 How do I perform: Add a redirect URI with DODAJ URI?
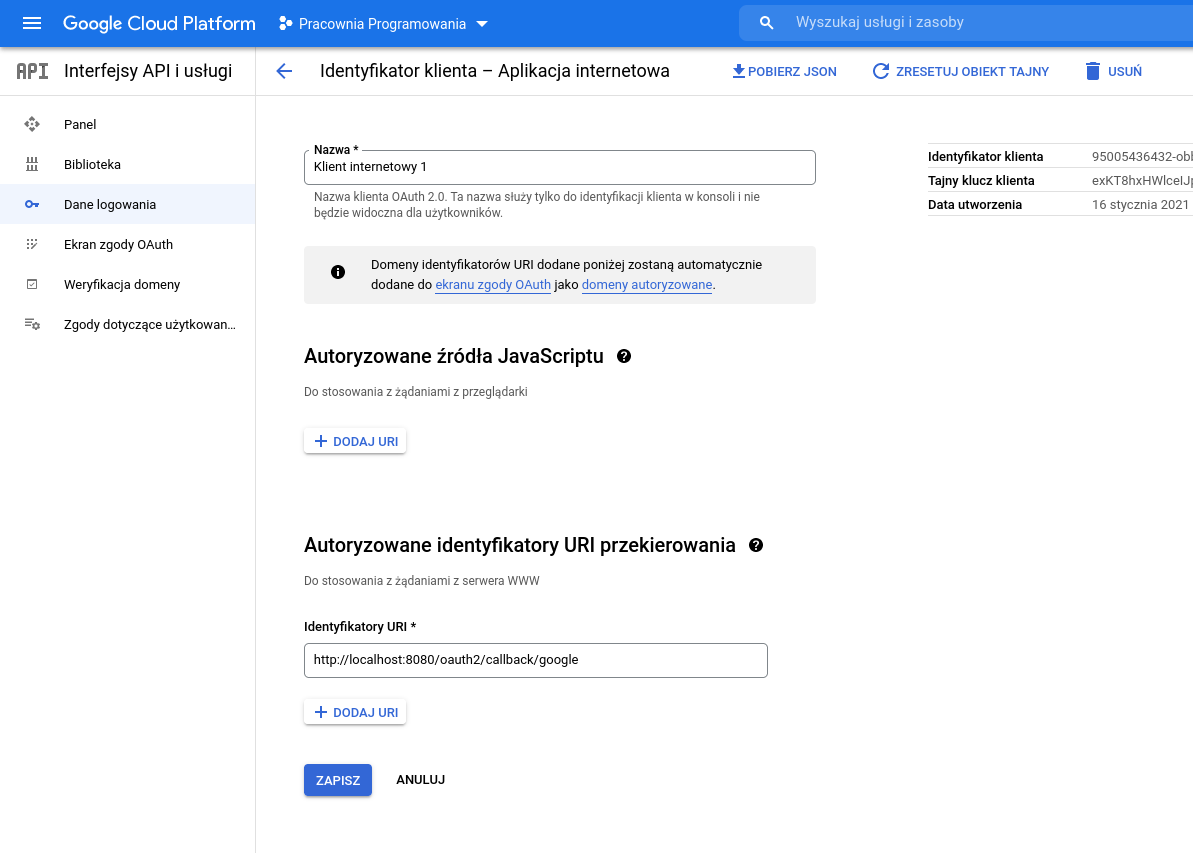click(355, 712)
